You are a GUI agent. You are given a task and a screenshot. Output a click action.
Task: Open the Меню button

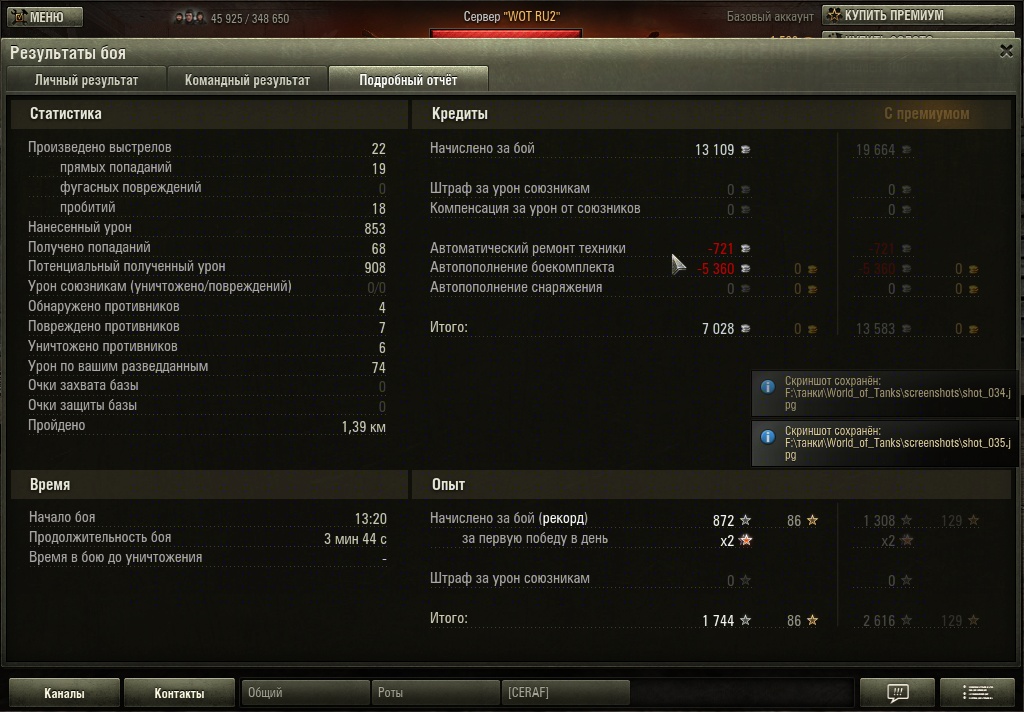tap(45, 16)
